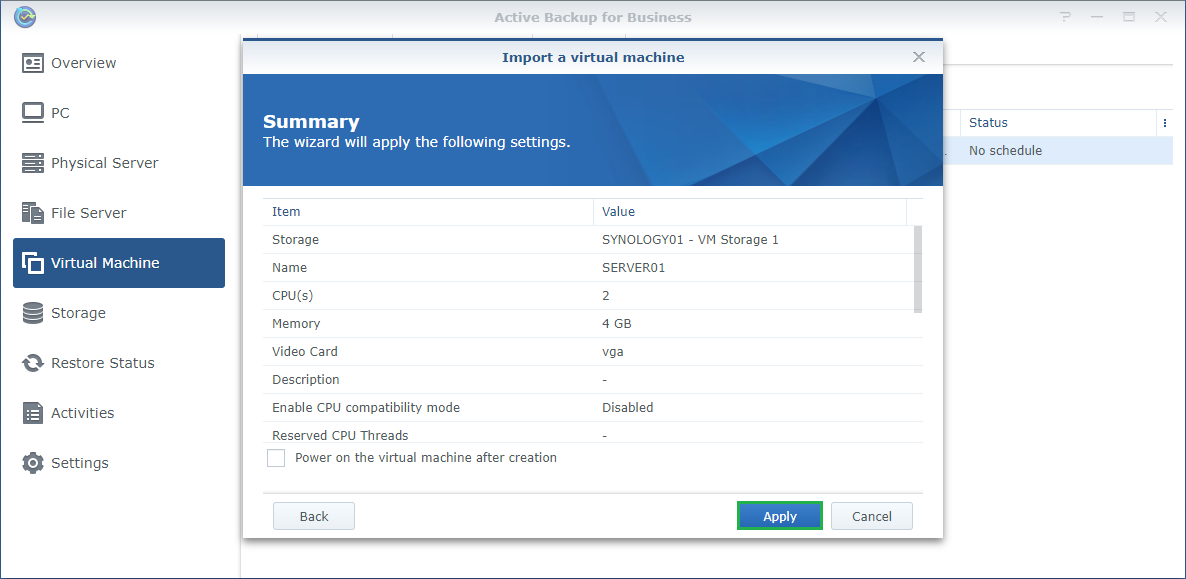
Task: Select Virtual Machine in the sidebar
Action: (x=119, y=263)
